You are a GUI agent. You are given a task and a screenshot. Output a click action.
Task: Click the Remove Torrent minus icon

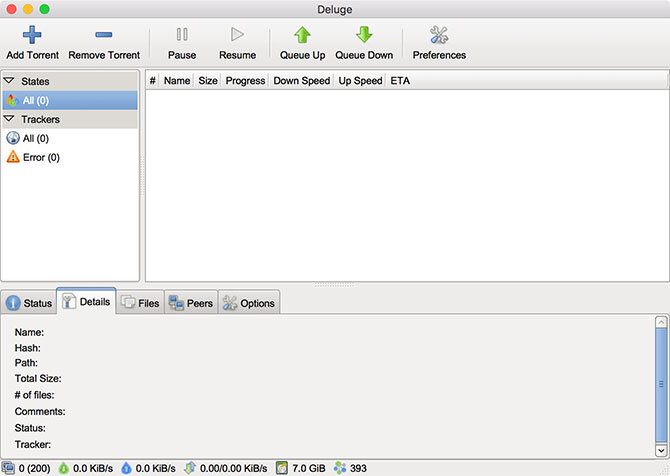tap(104, 35)
